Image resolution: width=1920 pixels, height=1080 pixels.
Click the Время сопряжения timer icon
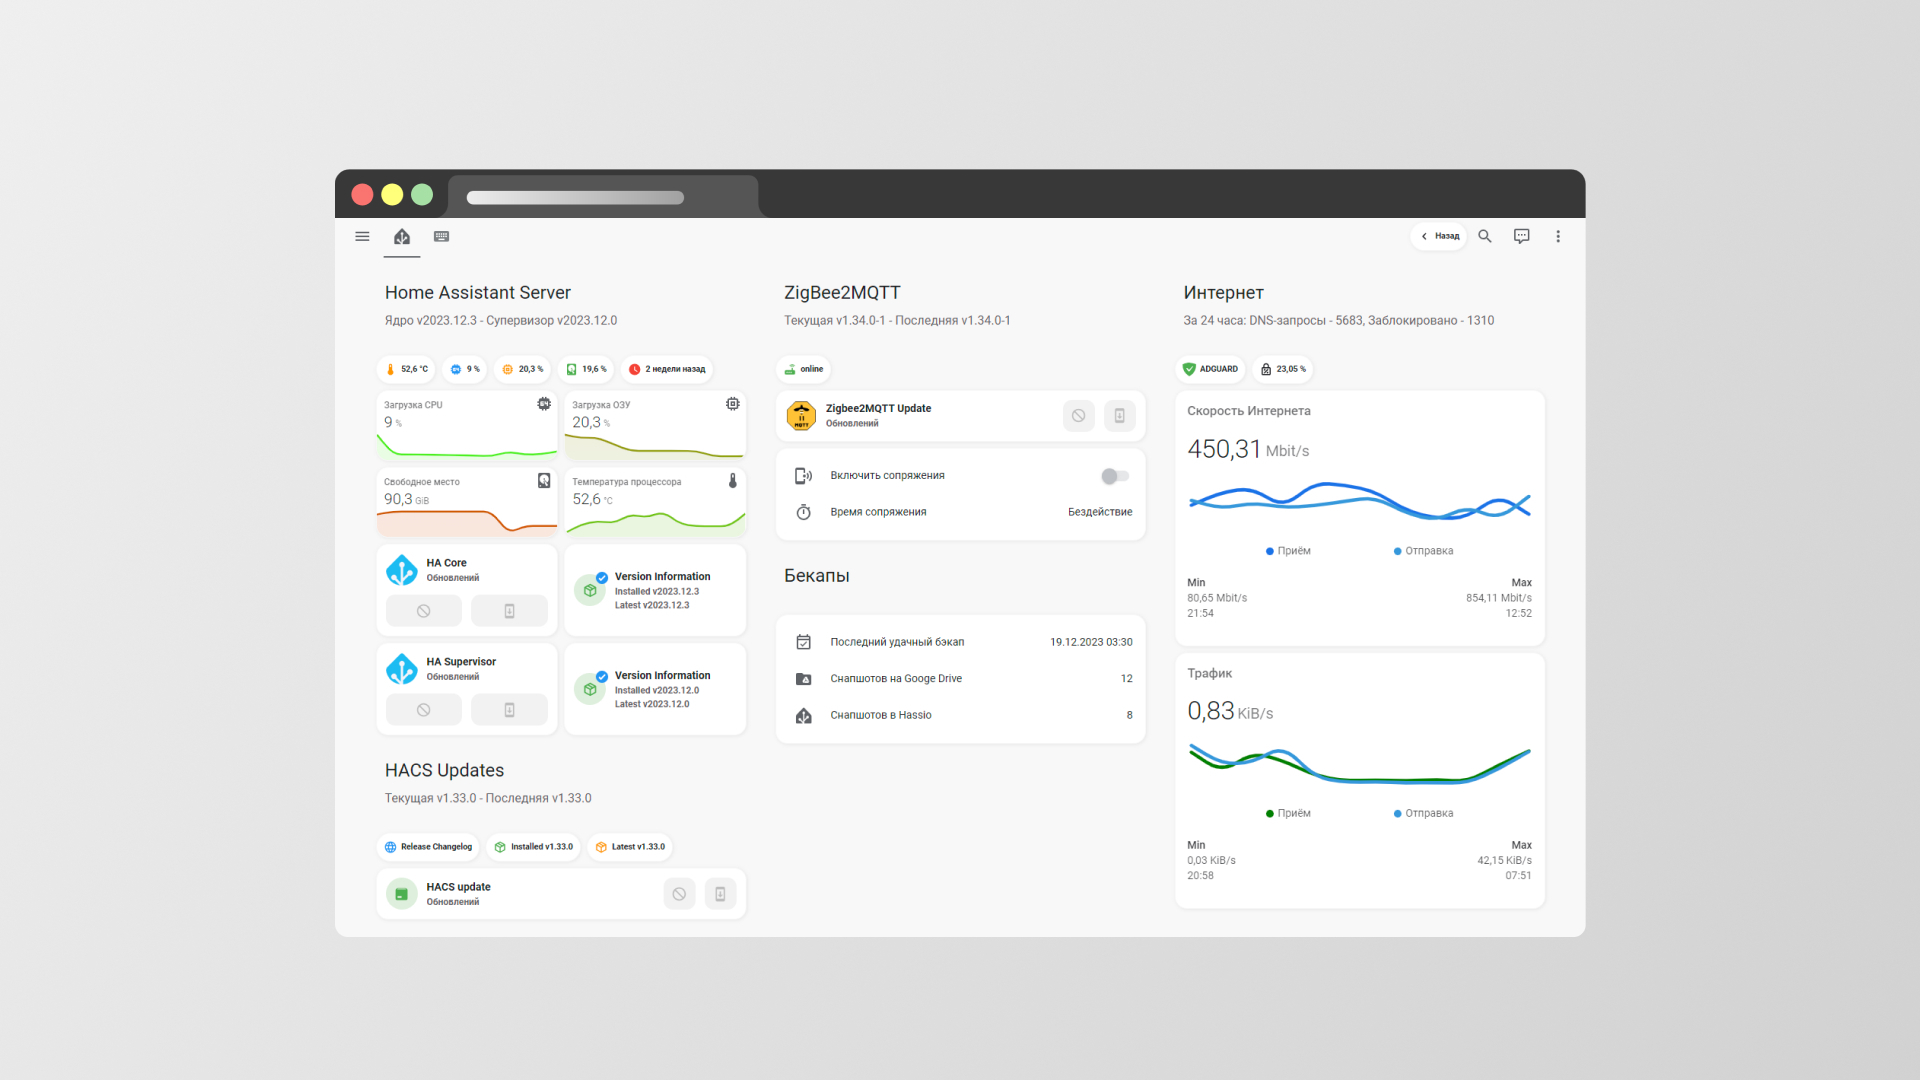pos(803,512)
